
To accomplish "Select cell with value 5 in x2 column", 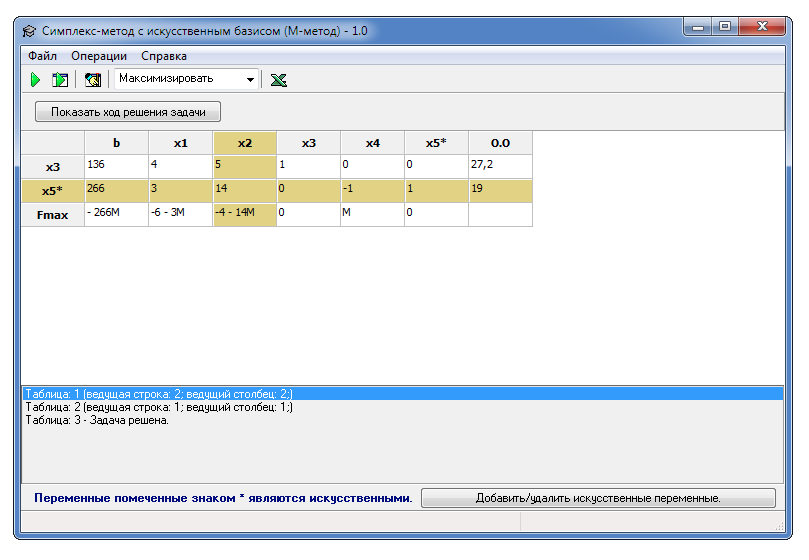I will 245,167.
